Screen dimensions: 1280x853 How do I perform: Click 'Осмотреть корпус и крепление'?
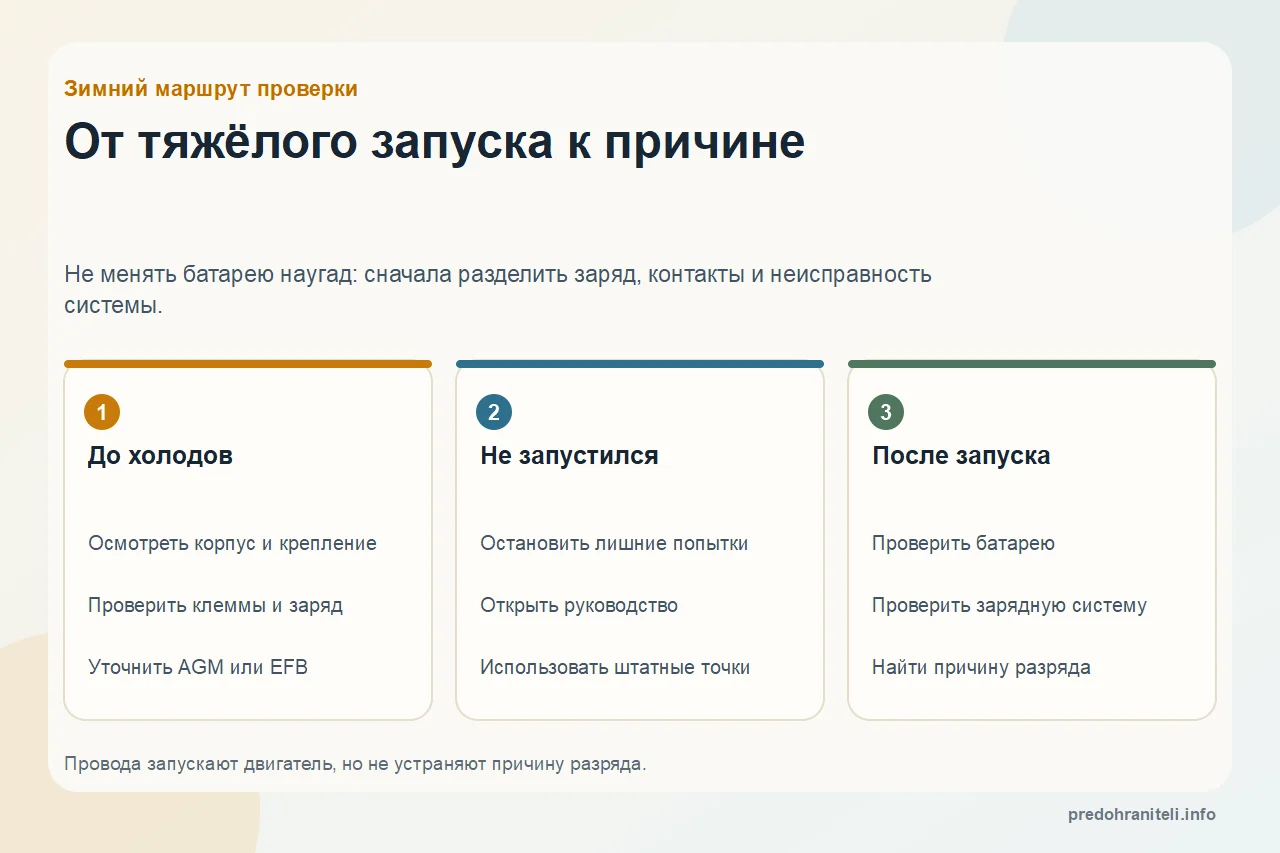pyautogui.click(x=232, y=544)
